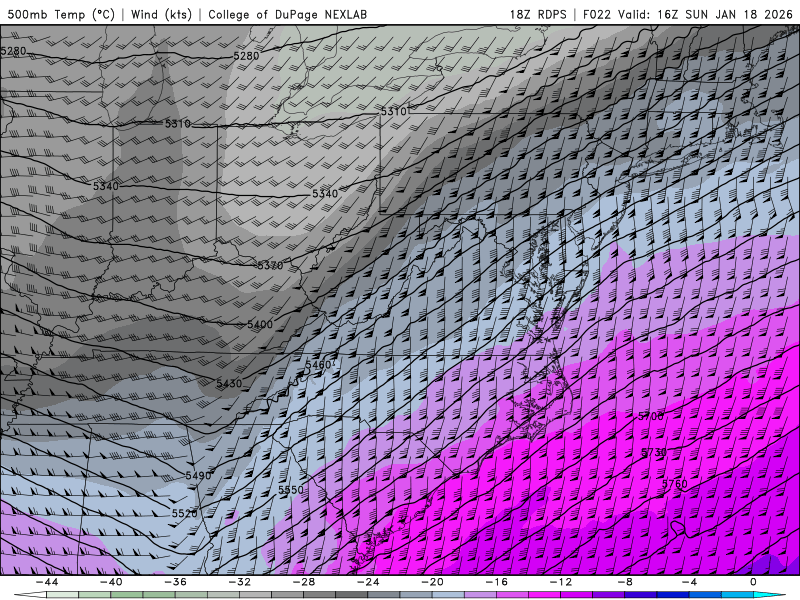Click the 'Wind (kts)' header label
Screen dimensions: 800x600
pos(161,14)
